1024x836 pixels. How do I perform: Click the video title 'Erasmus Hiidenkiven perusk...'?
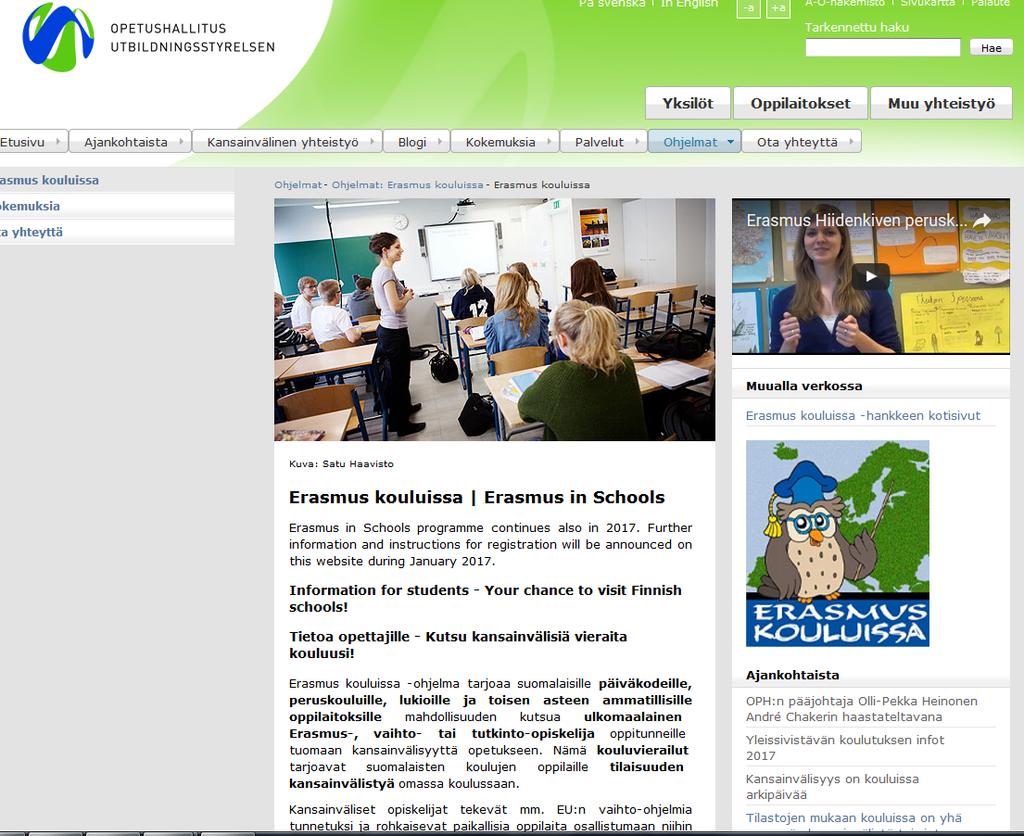(x=856, y=221)
